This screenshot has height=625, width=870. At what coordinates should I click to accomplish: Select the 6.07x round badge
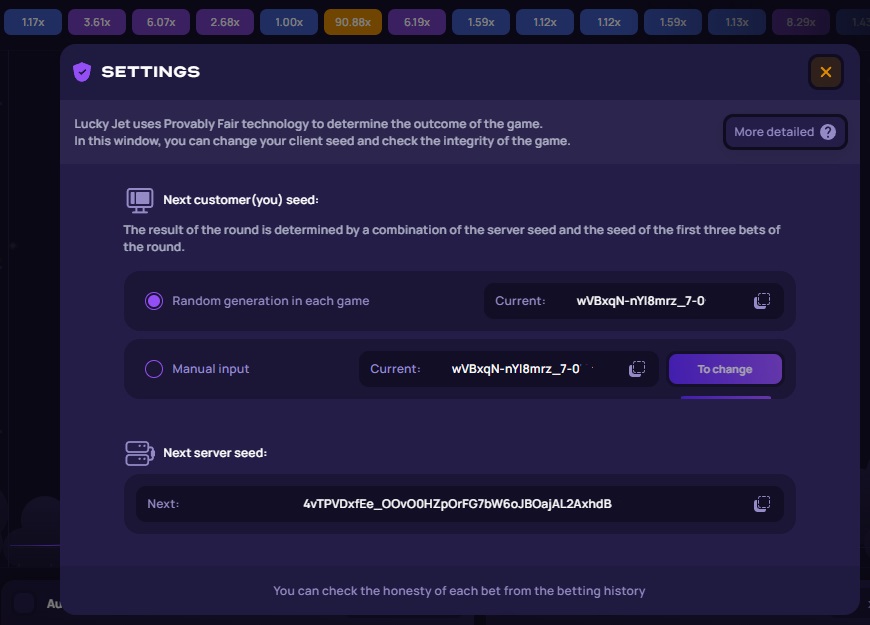[161, 22]
